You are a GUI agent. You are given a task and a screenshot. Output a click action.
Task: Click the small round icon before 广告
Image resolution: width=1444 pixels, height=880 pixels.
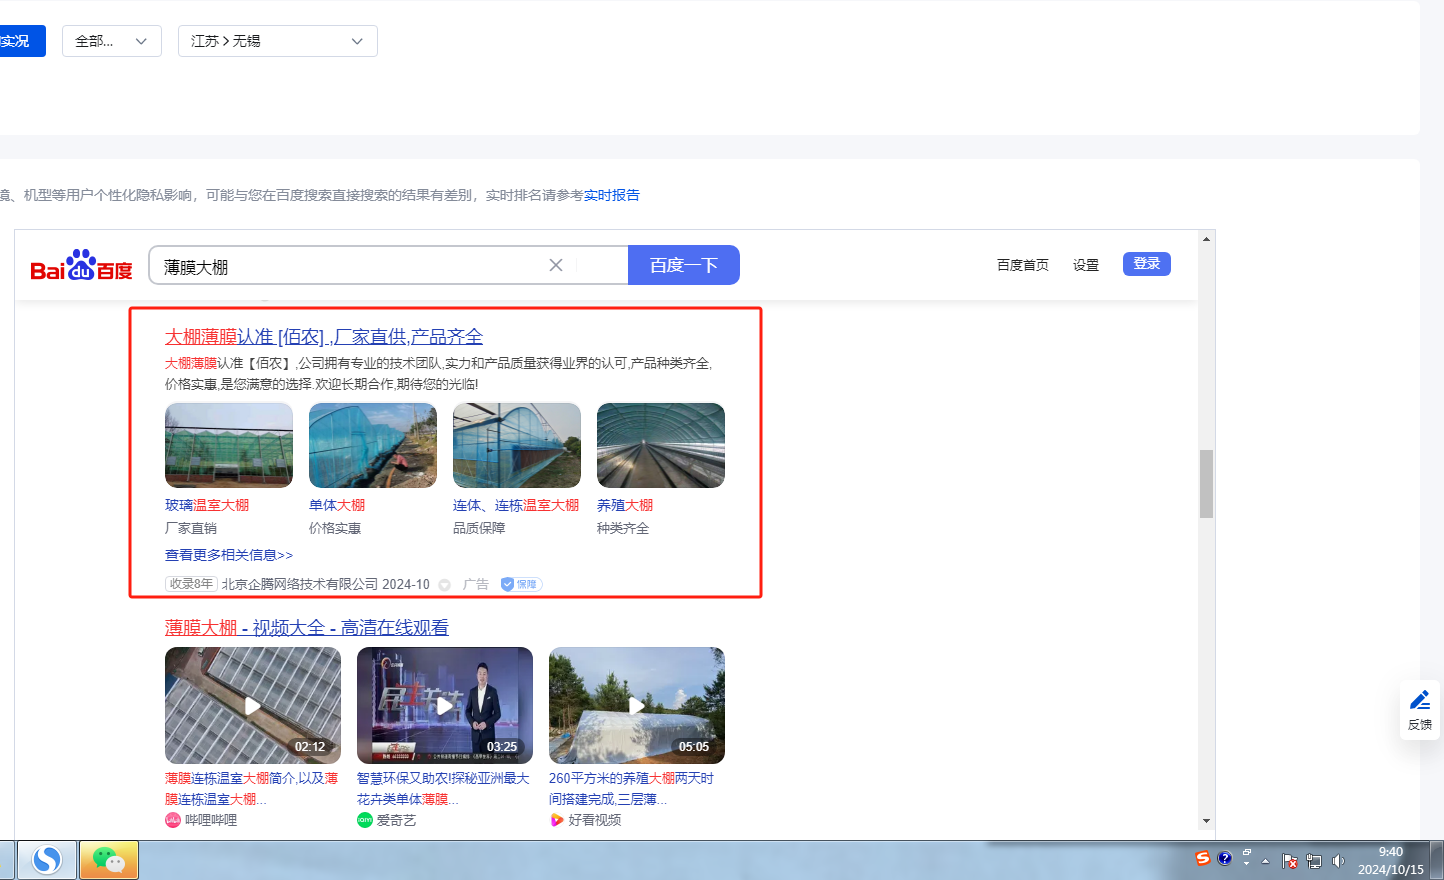coord(445,585)
